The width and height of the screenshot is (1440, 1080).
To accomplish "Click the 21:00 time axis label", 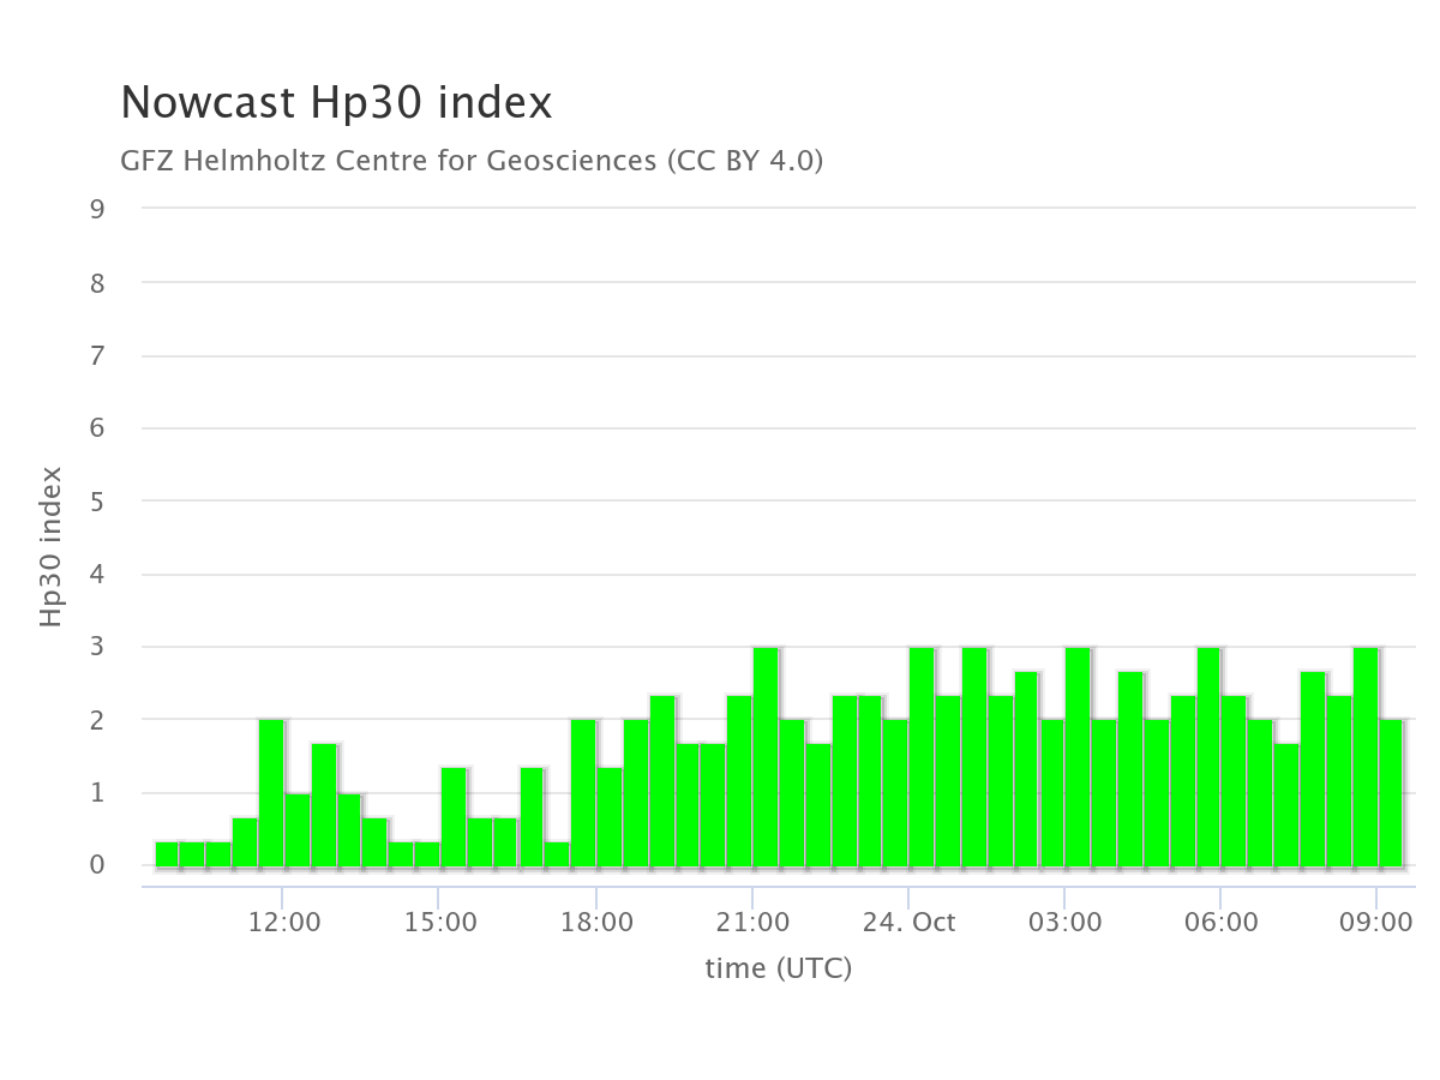I will tap(752, 922).
